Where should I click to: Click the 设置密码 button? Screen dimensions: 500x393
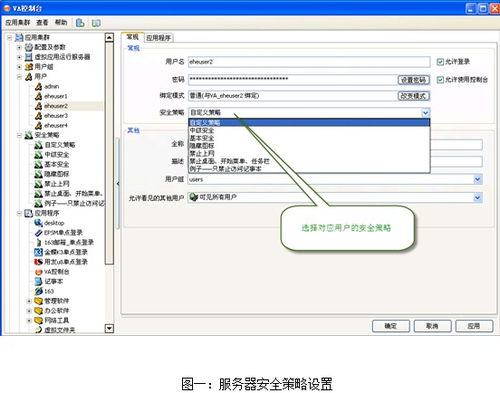(x=413, y=80)
